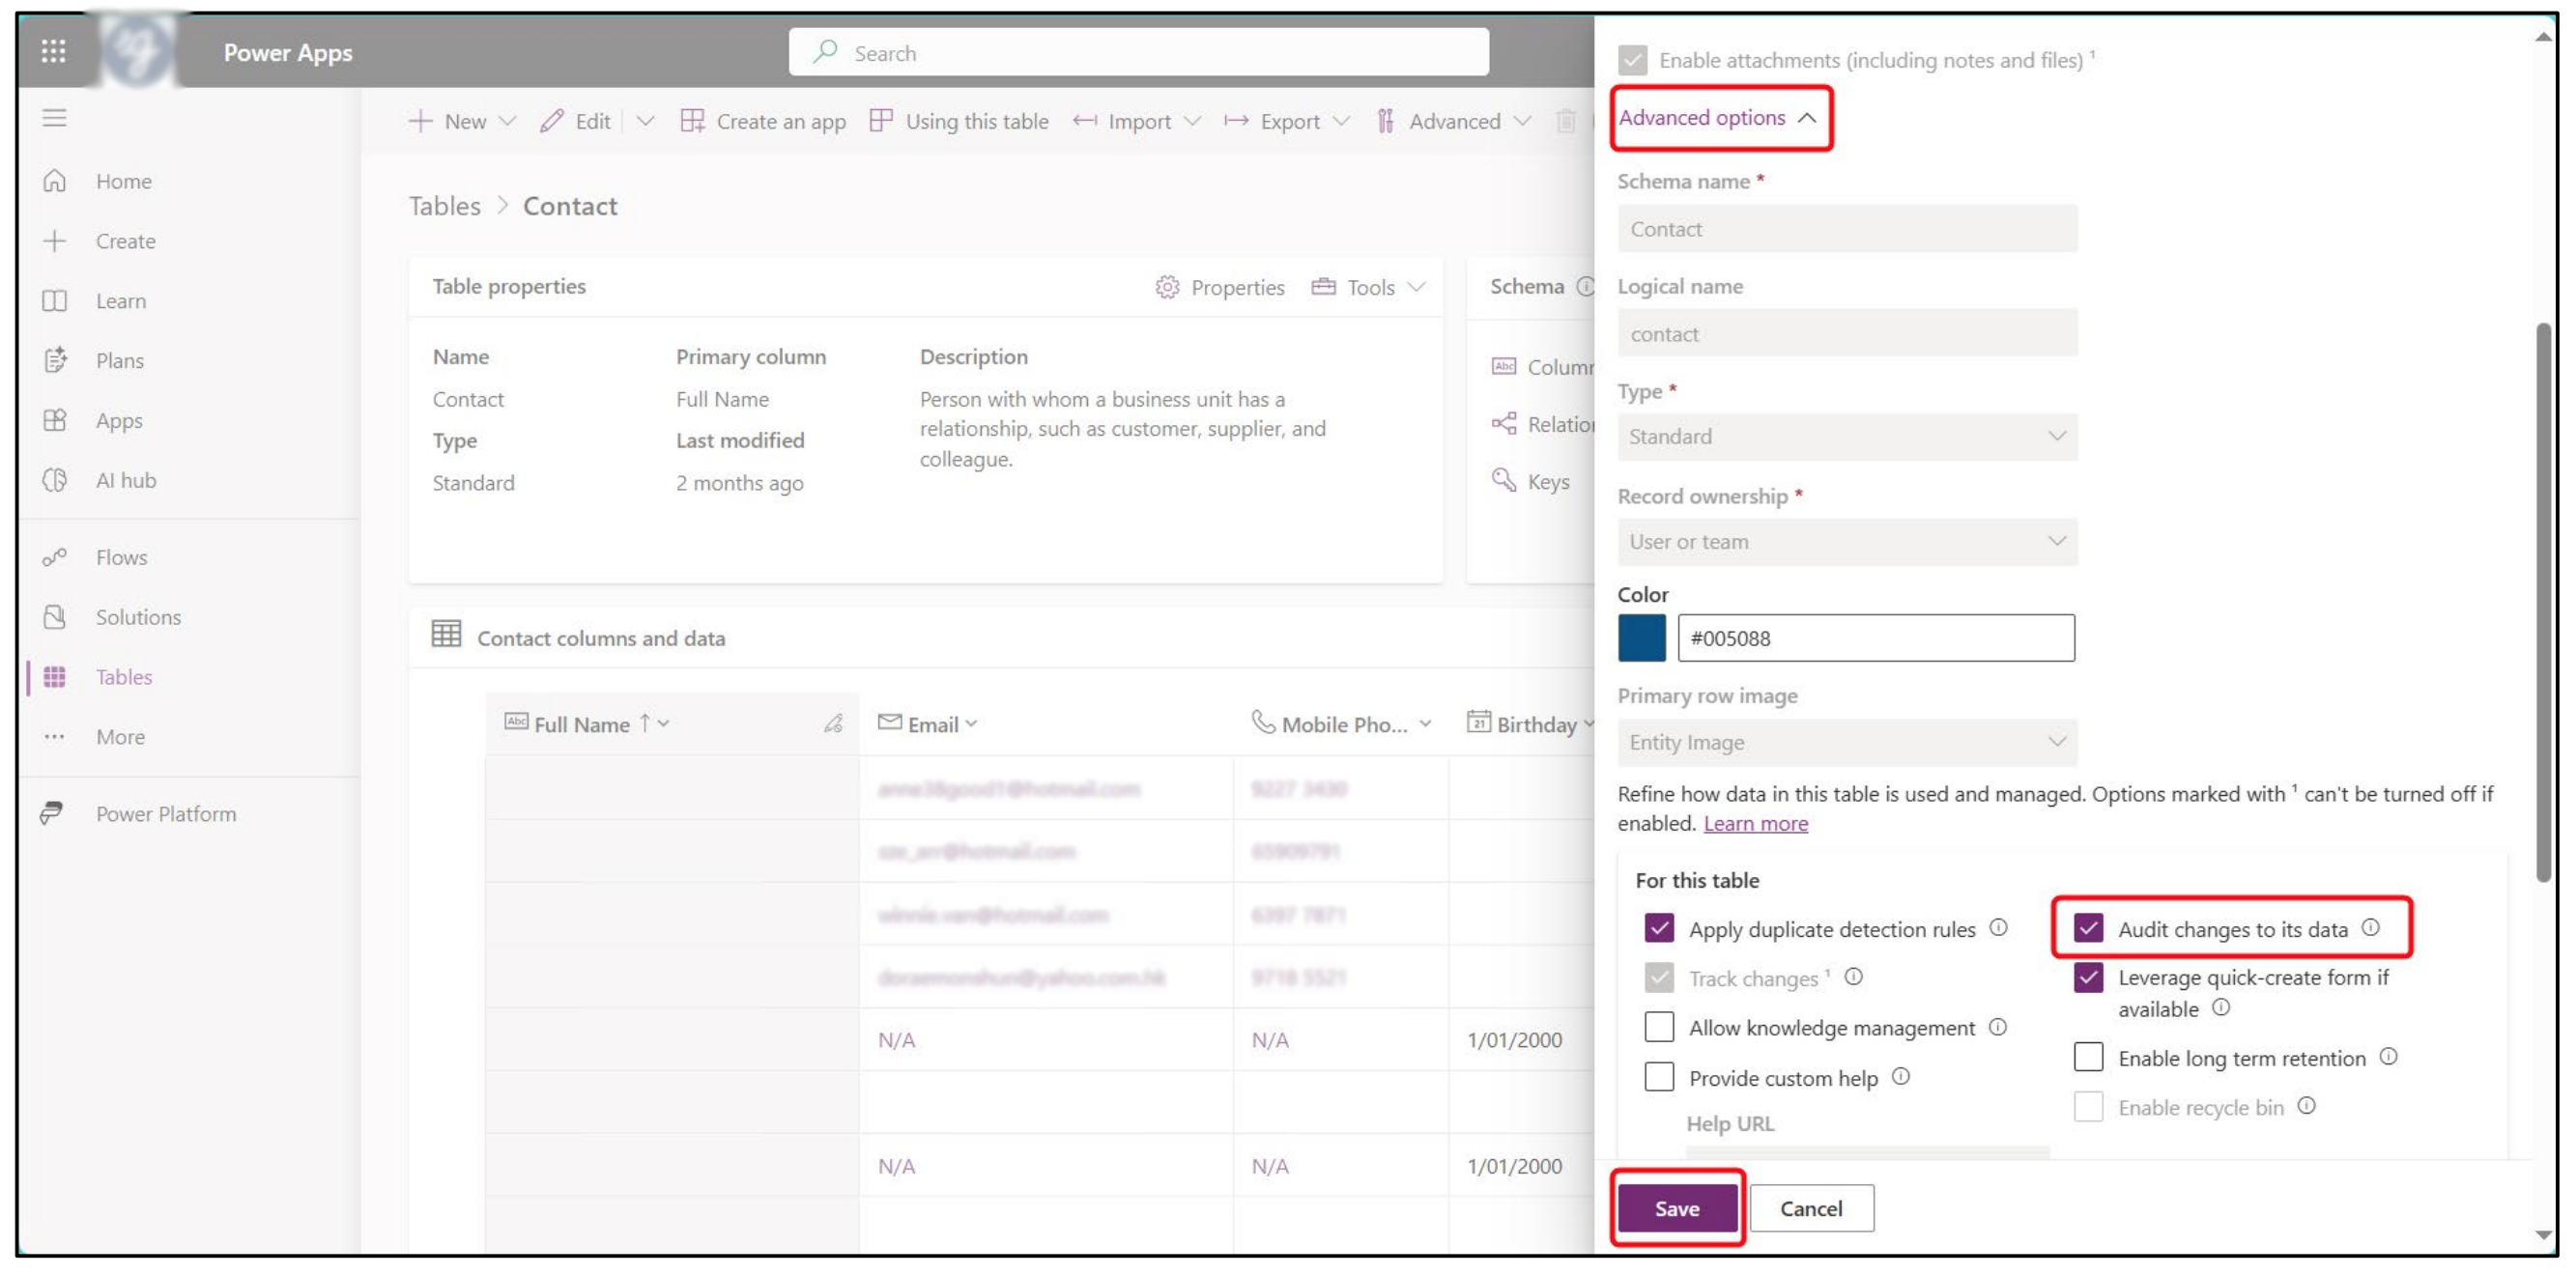Viewport: 2576px width, 1275px height.
Task: Uncheck Audit changes to its data
Action: click(2088, 928)
